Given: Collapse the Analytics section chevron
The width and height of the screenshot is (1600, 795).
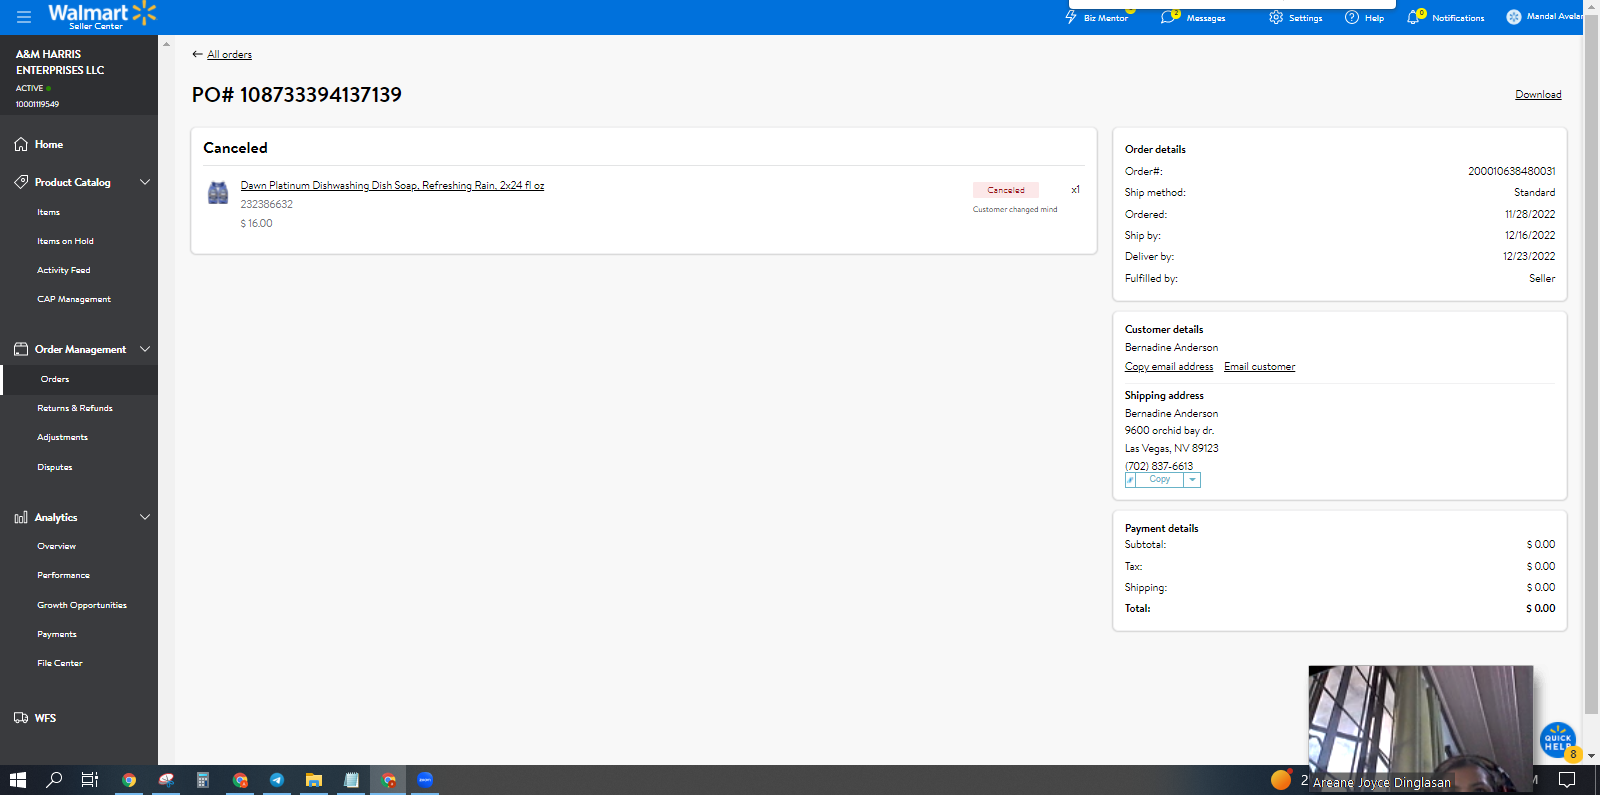Looking at the screenshot, I should click(145, 517).
